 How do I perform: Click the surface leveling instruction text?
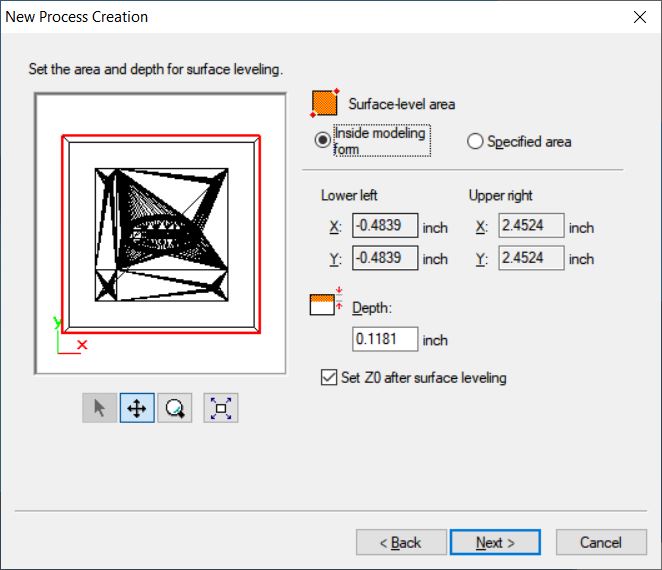coord(156,69)
